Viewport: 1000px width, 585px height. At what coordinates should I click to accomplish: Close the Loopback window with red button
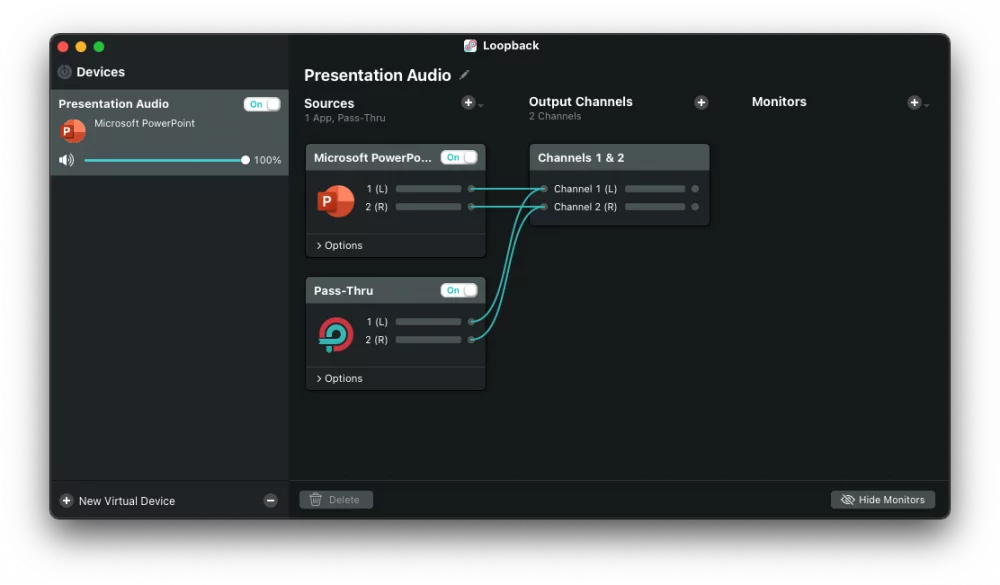coord(62,47)
